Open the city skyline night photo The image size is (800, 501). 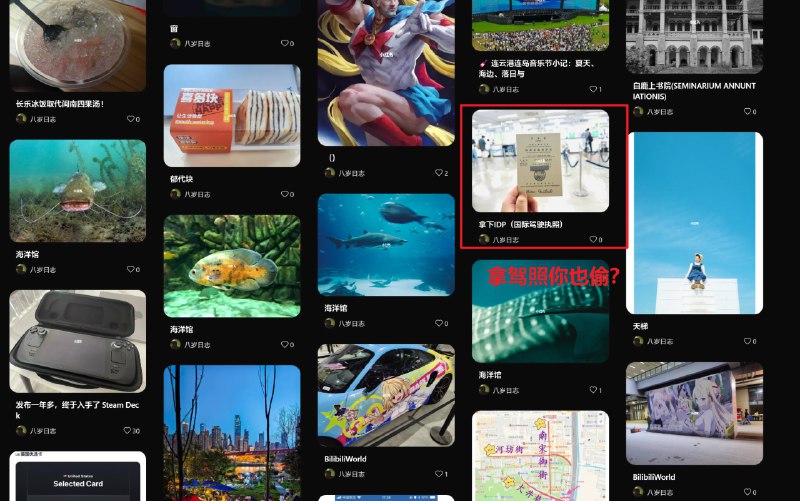[232, 433]
